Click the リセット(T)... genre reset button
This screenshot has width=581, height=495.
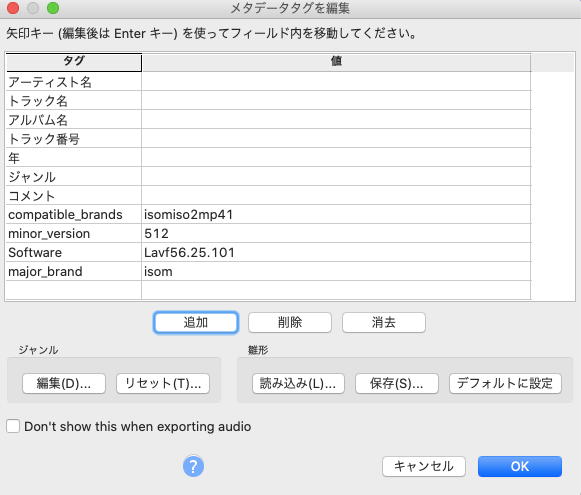tap(163, 383)
